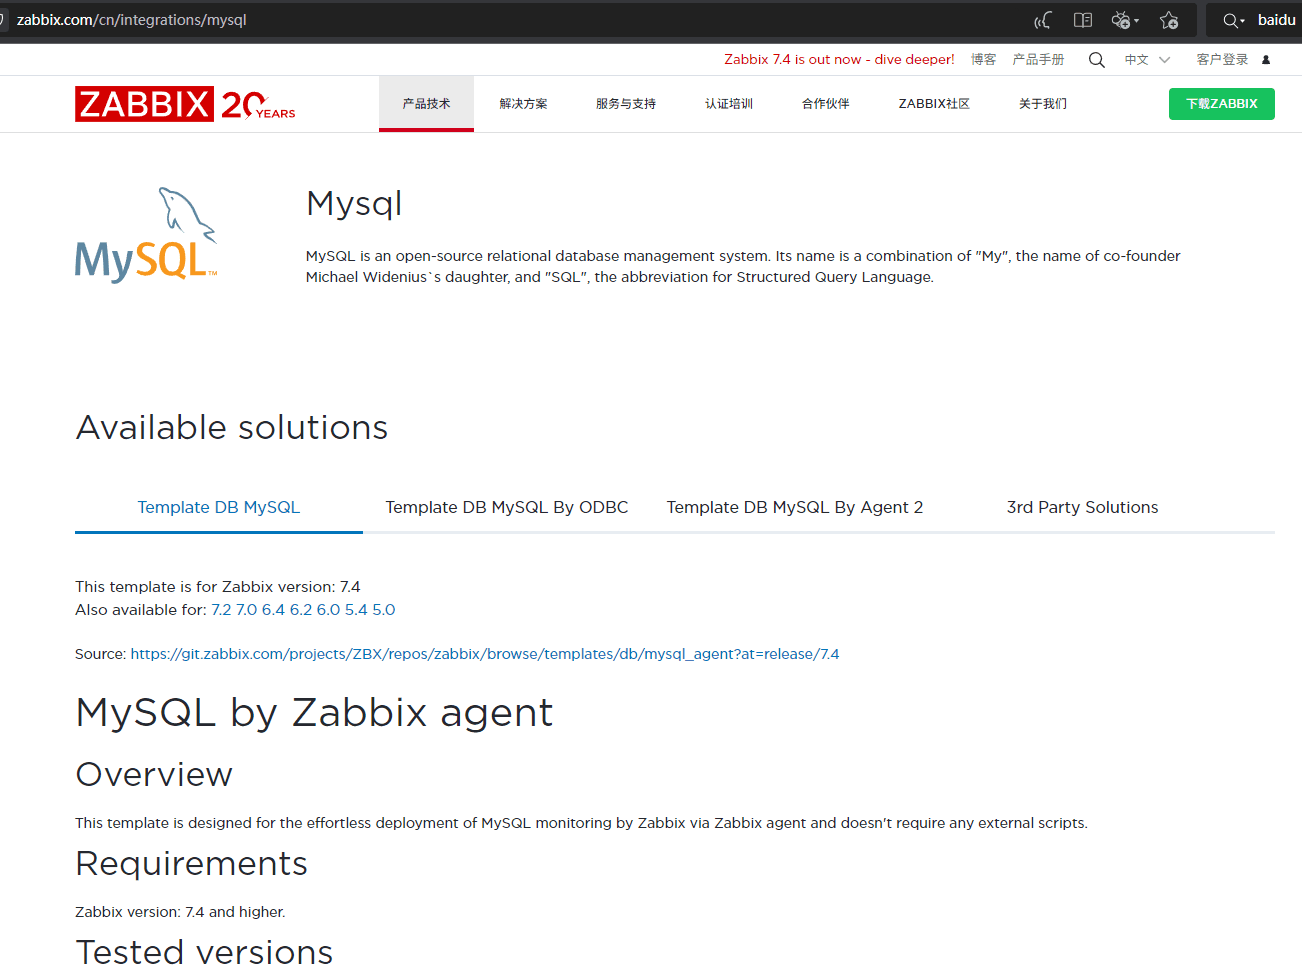Expand the 中文 language dropdown
1302x973 pixels.
1147,60
